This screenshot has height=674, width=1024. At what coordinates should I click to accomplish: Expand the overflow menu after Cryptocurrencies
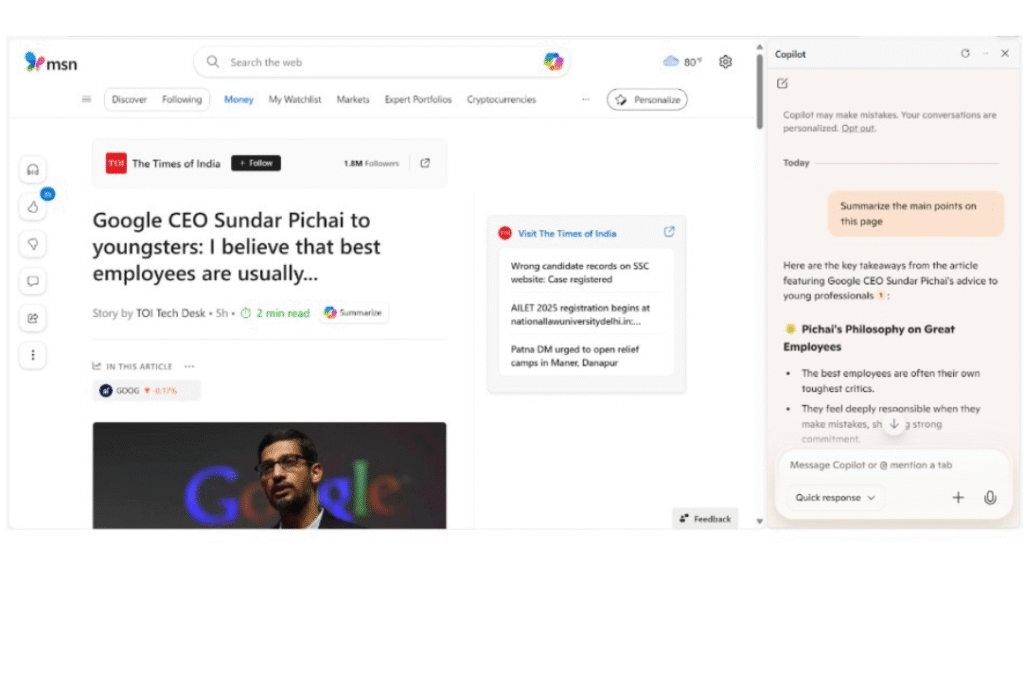[x=585, y=99]
